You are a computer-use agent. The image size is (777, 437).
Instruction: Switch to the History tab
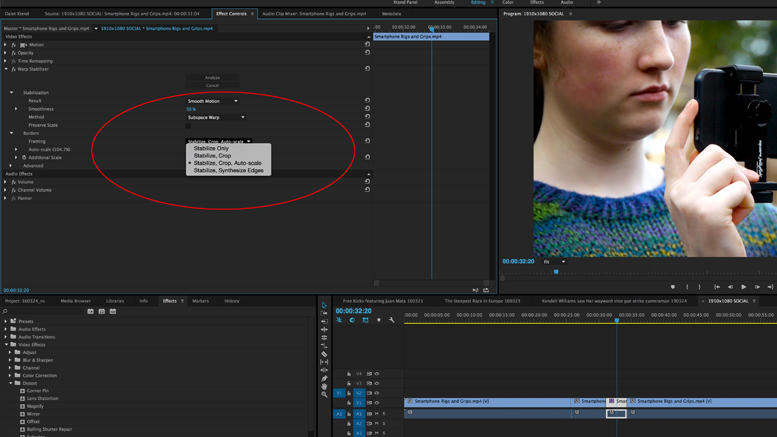[x=231, y=301]
